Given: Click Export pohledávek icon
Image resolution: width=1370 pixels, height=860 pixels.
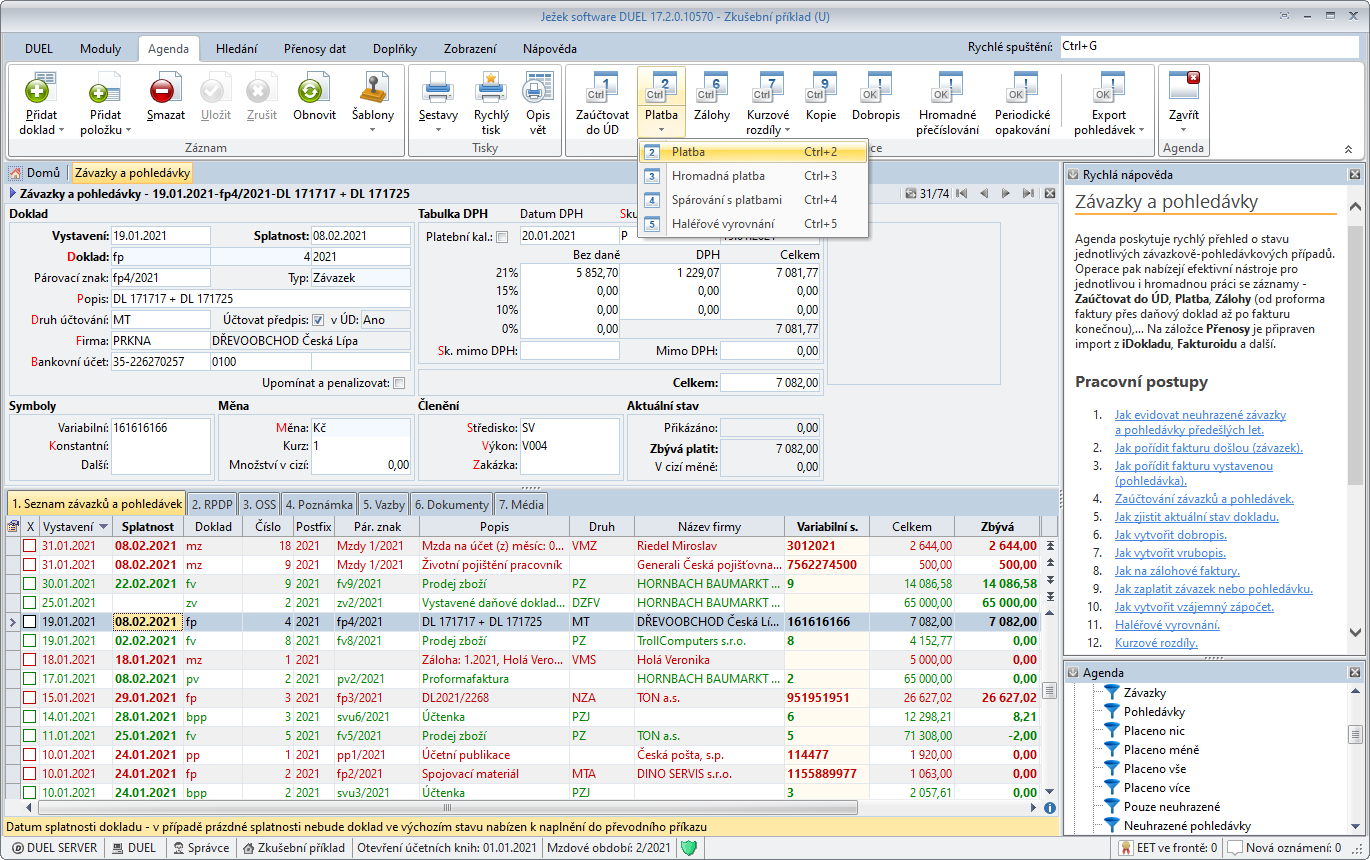Looking at the screenshot, I should coord(1109,89).
